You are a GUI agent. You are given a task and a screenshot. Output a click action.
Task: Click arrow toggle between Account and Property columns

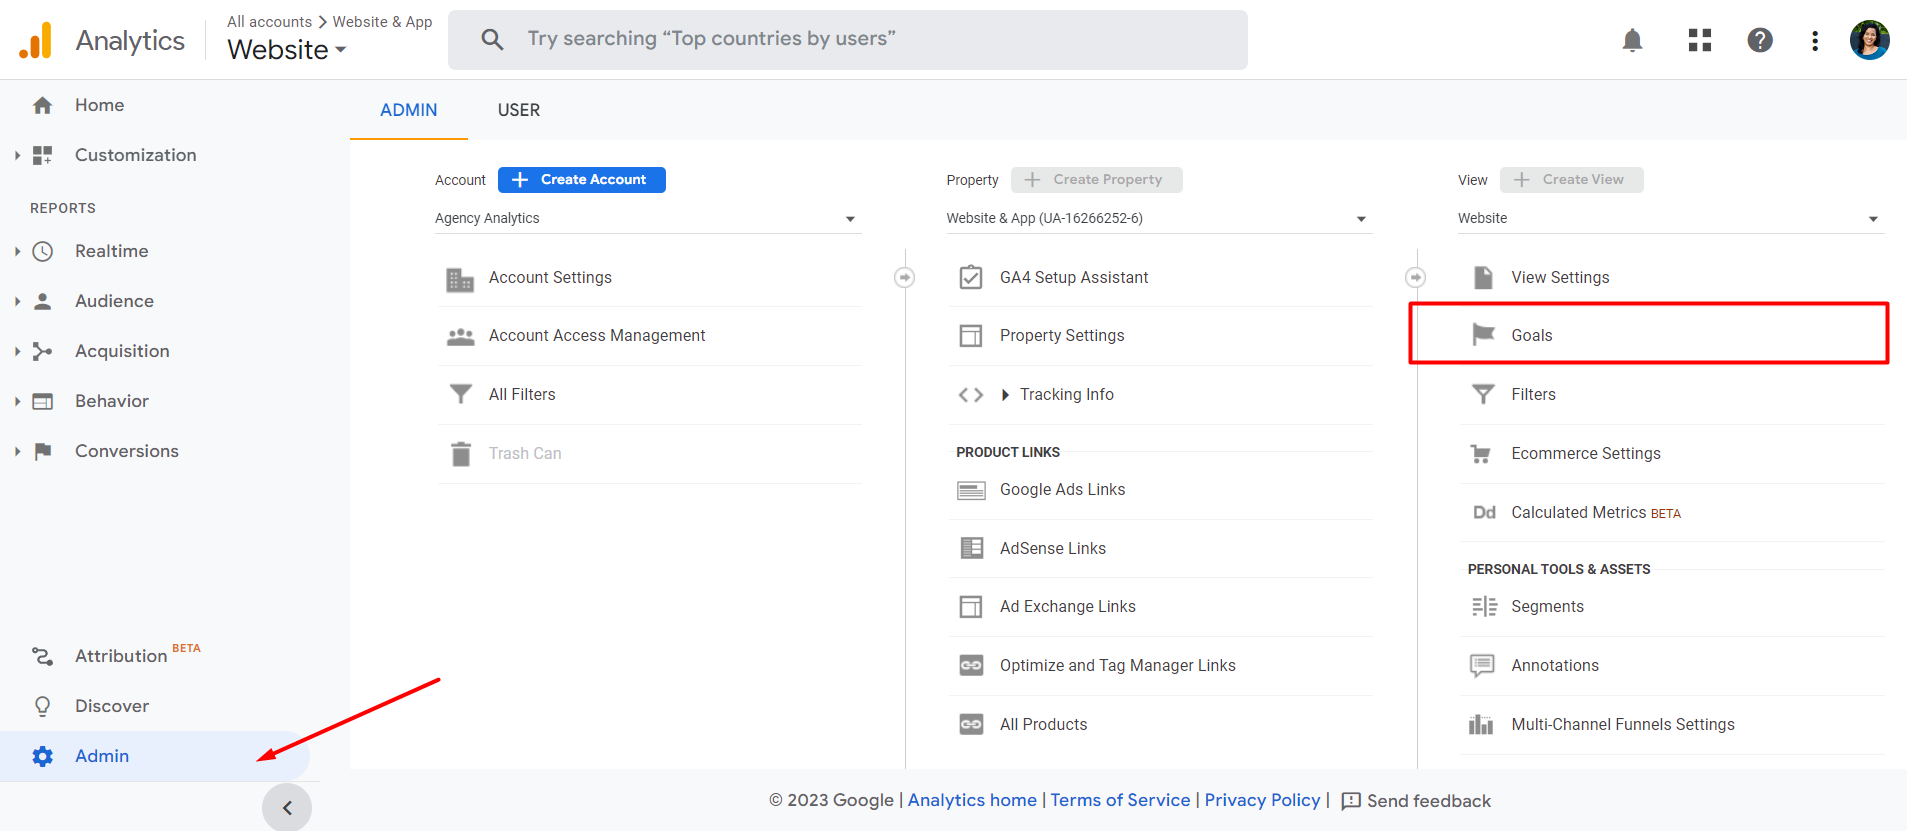(x=904, y=277)
